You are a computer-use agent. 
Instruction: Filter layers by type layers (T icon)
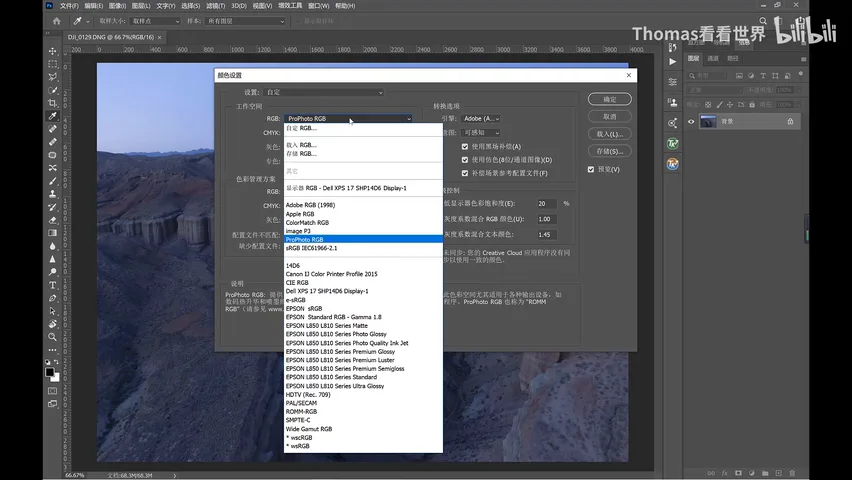(763, 76)
